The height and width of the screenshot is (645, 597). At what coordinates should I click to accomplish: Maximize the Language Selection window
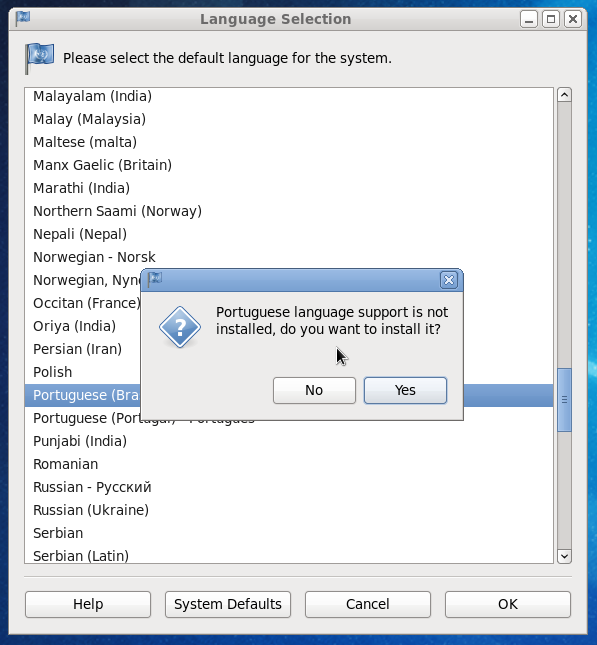click(x=551, y=19)
